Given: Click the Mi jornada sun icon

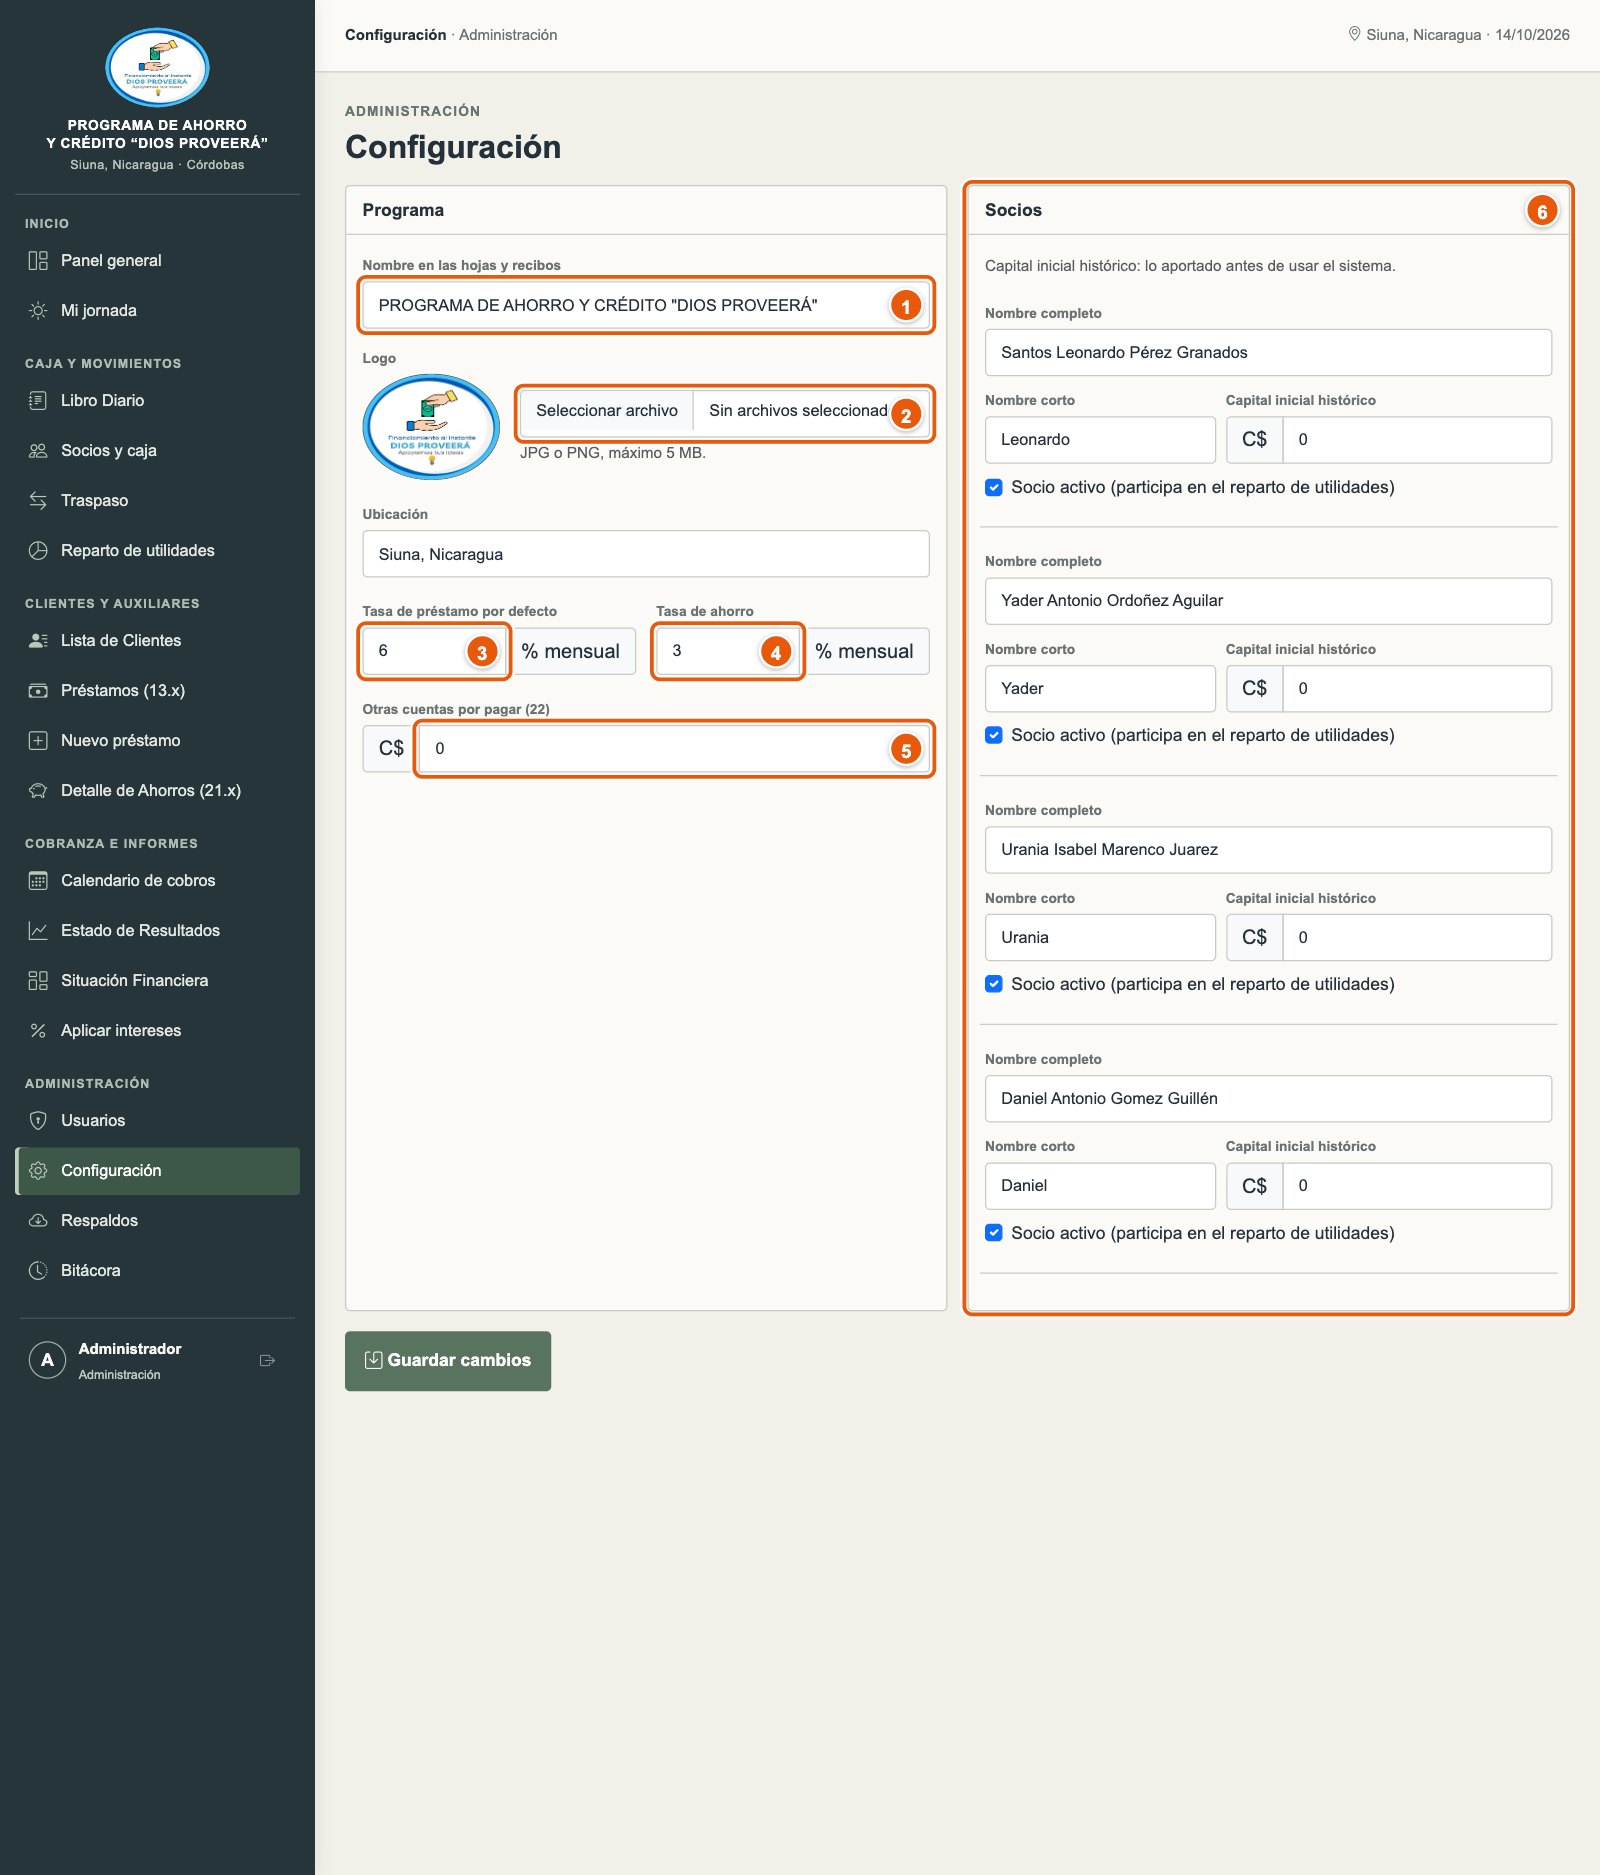Looking at the screenshot, I should click(x=38, y=311).
